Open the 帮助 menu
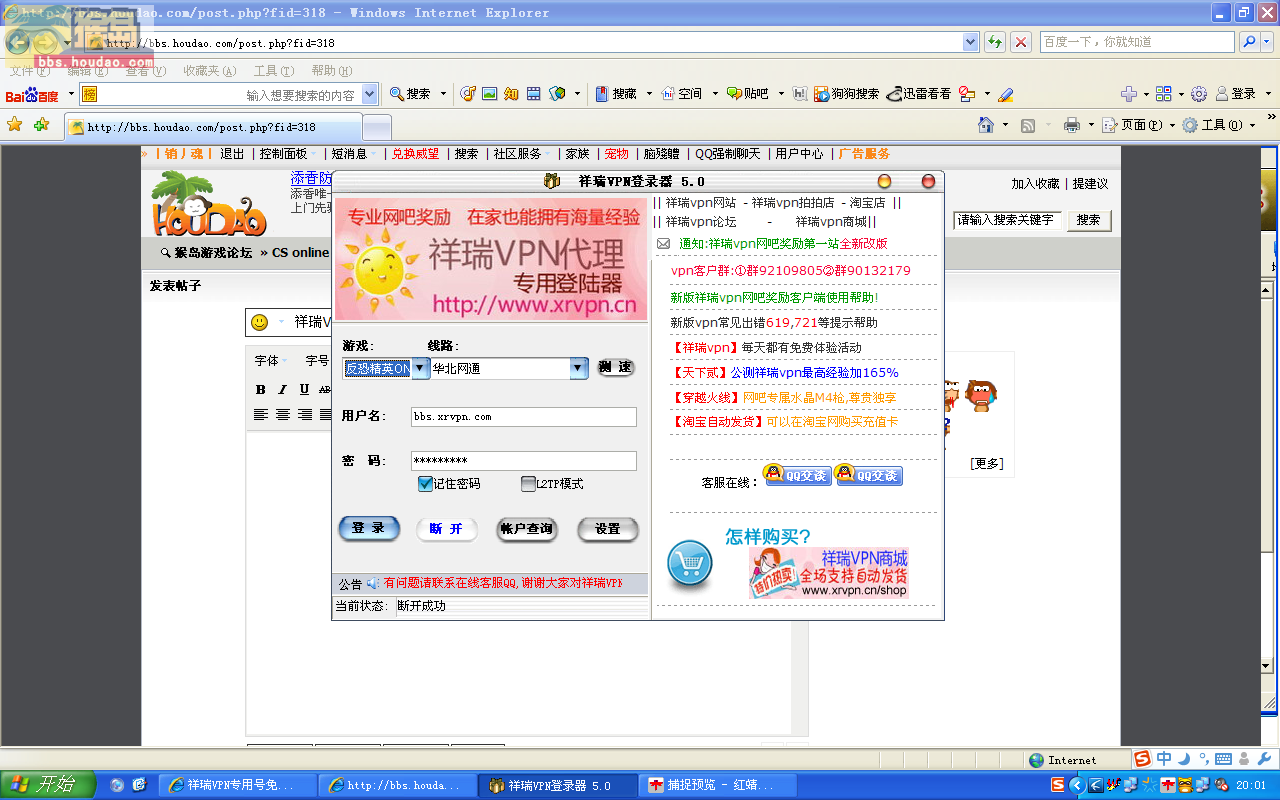This screenshot has width=1280, height=800. [331, 71]
